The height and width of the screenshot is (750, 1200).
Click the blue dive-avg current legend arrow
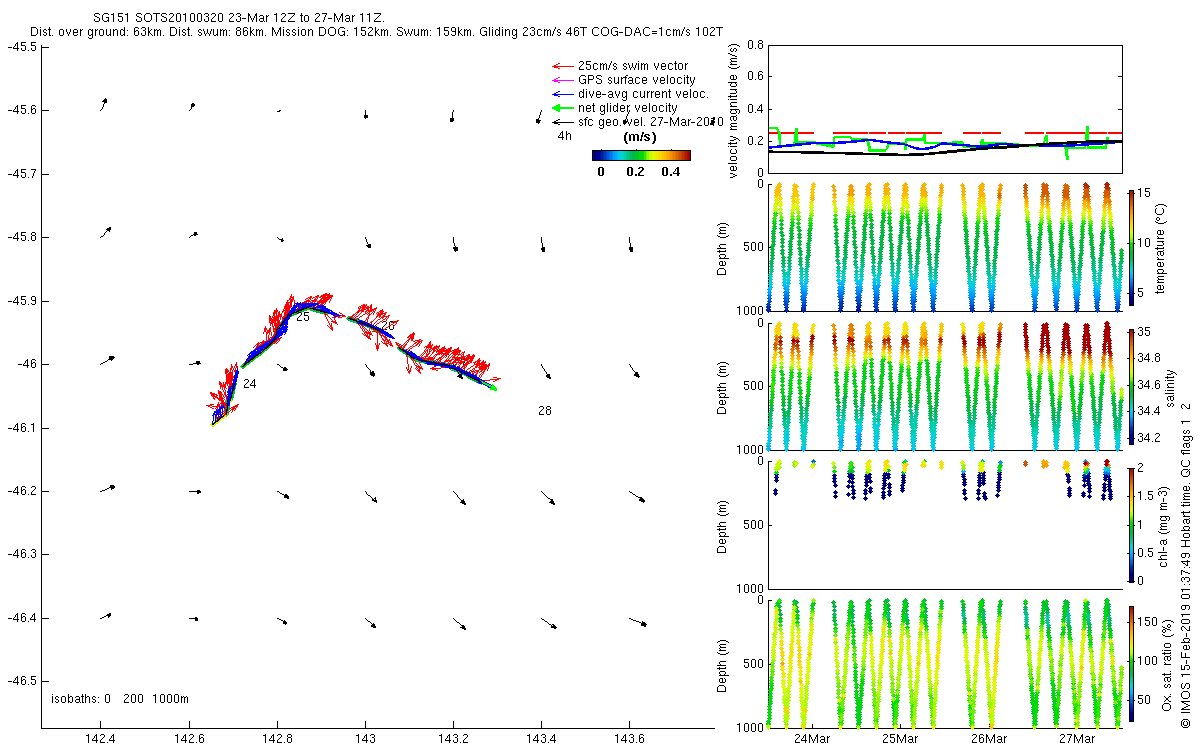point(563,94)
